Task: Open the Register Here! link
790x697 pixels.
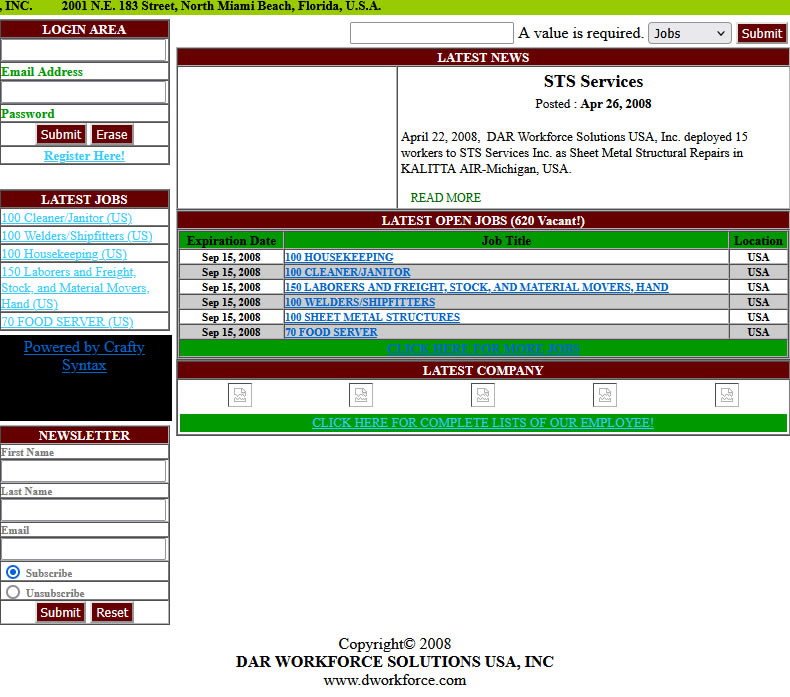Action: (x=84, y=156)
